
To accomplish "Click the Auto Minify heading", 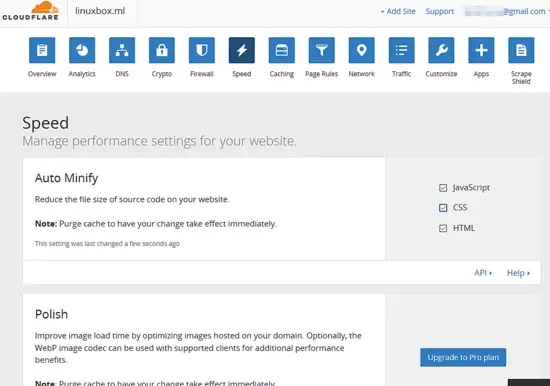I will (x=67, y=178).
